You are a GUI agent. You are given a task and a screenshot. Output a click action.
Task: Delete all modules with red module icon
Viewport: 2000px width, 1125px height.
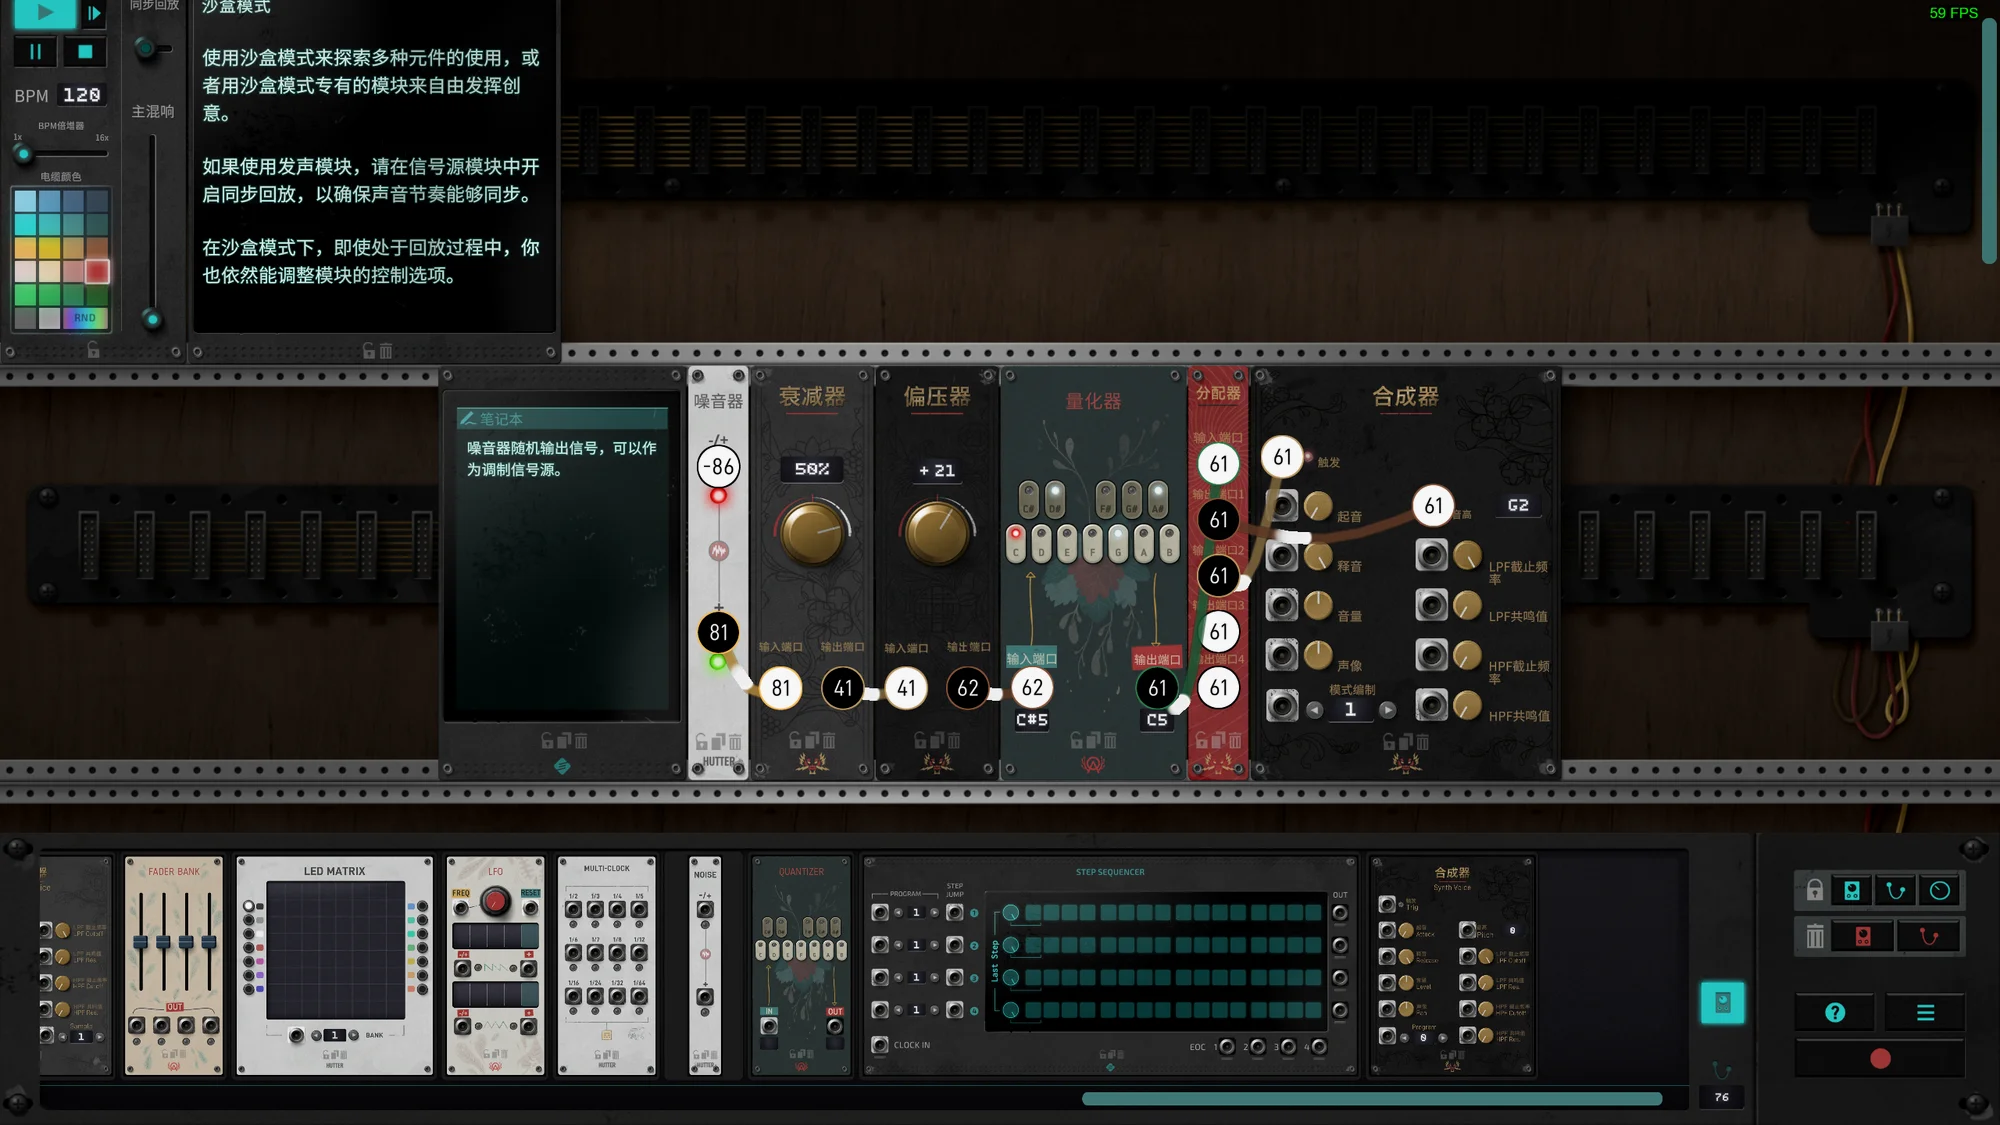[1863, 937]
